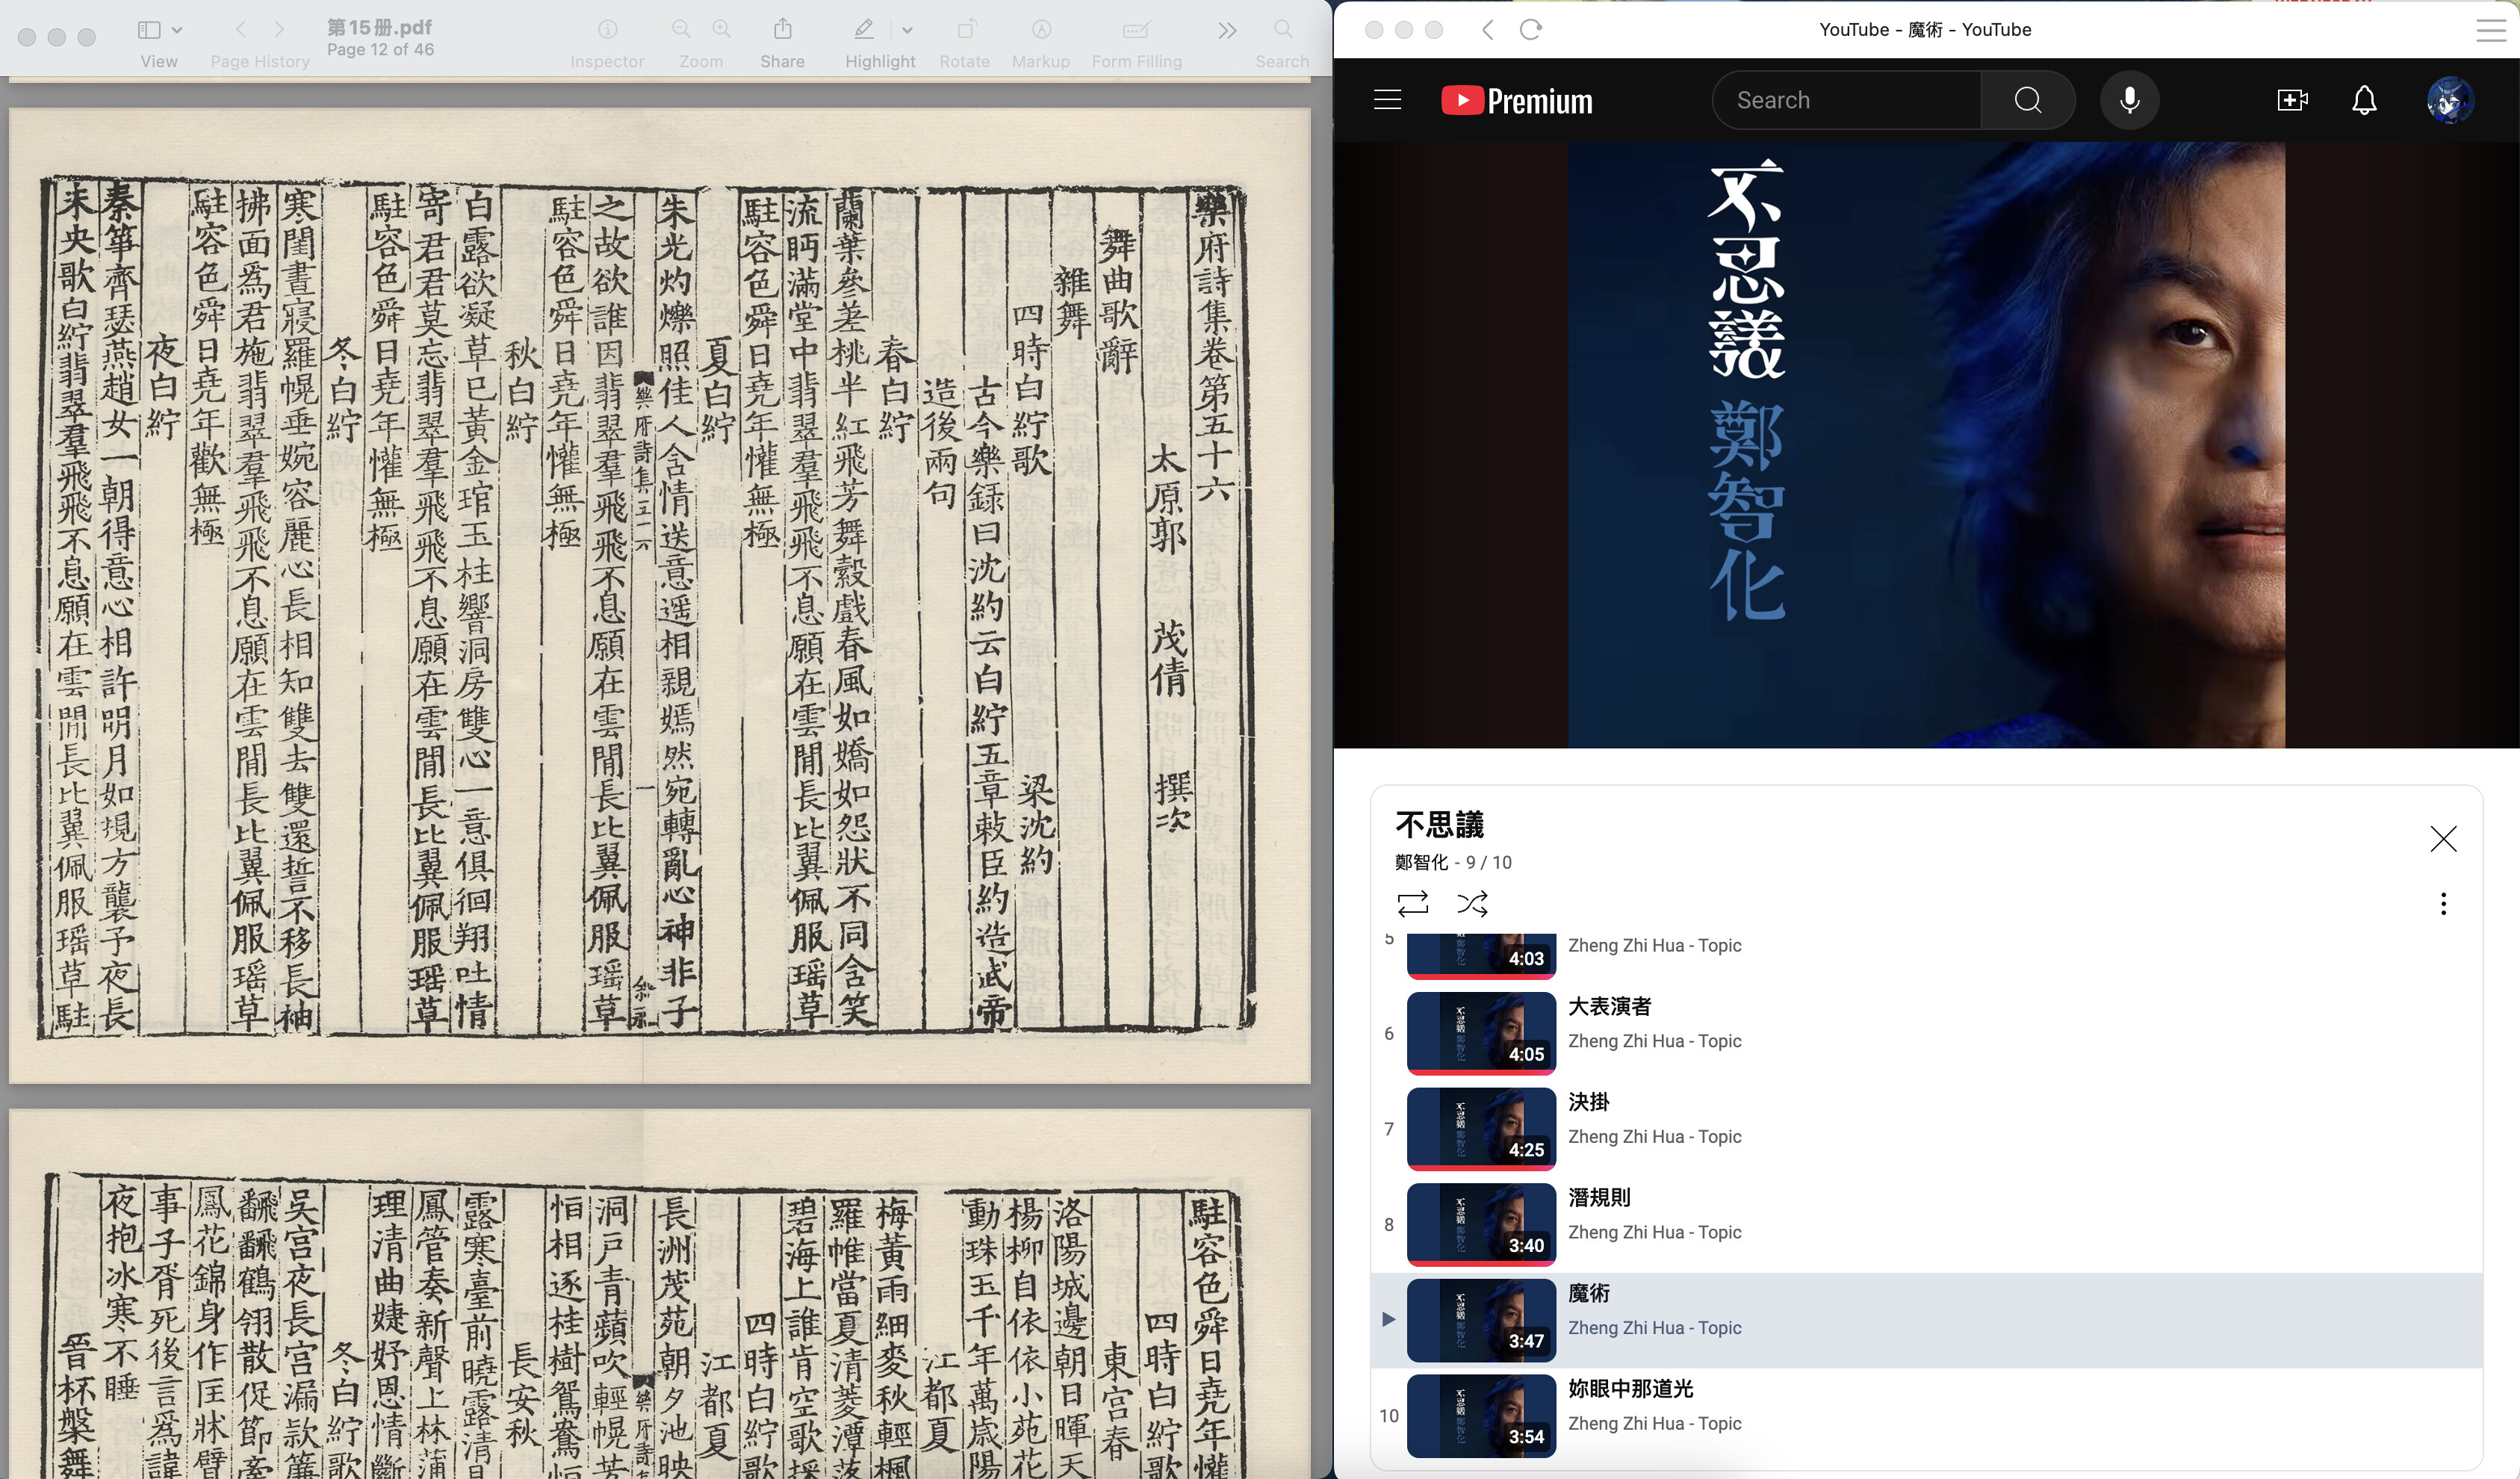Play the song 大表演者
Viewport: 2520px width, 1479px height.
pos(1609,1006)
